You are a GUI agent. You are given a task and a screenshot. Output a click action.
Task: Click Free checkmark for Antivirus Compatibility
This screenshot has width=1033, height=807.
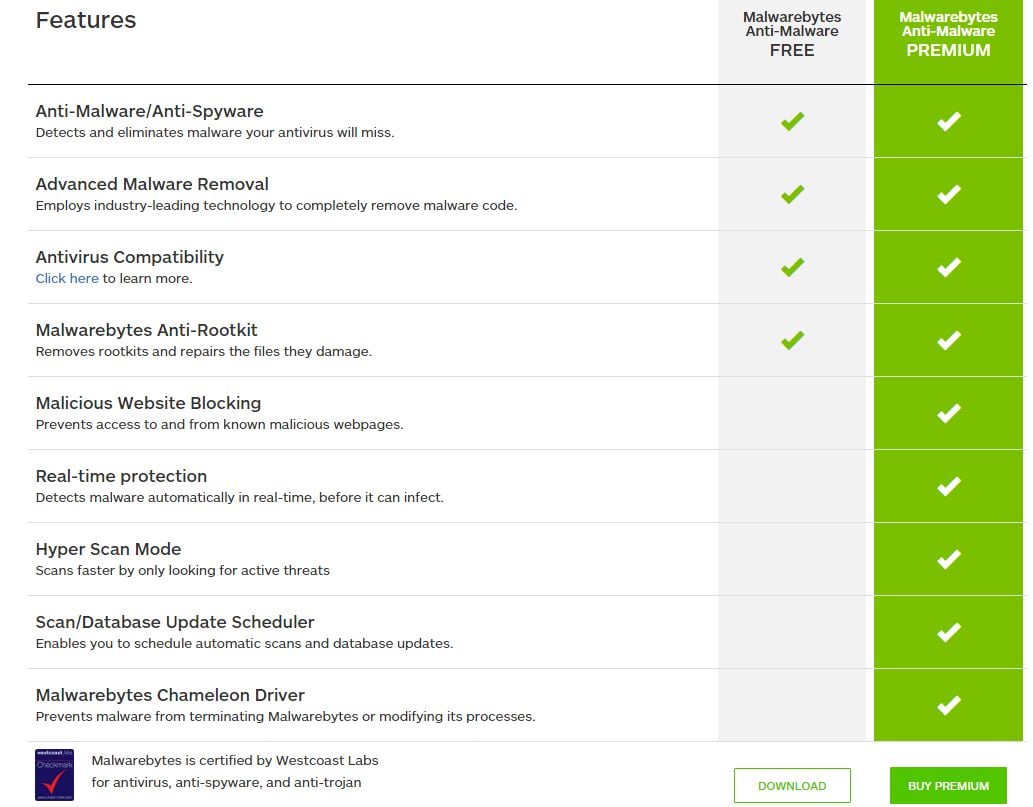click(x=792, y=267)
